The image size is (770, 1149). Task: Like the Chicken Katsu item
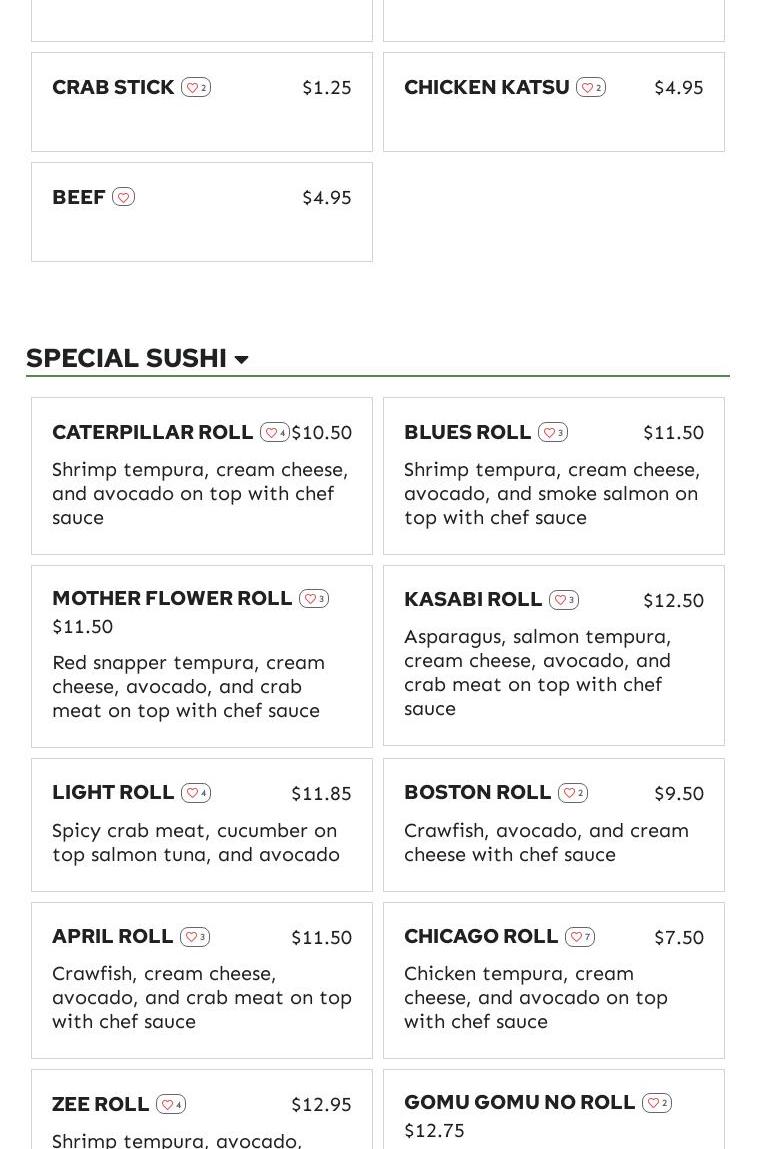[x=590, y=88]
